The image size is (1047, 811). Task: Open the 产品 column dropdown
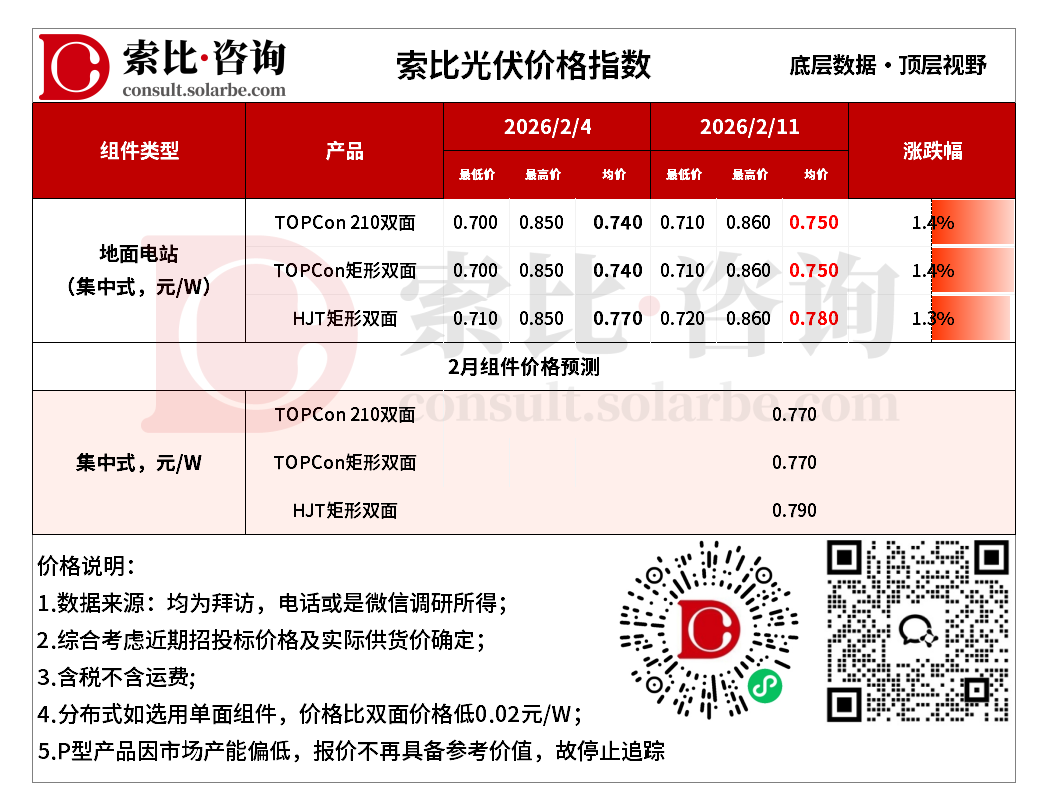[344, 150]
